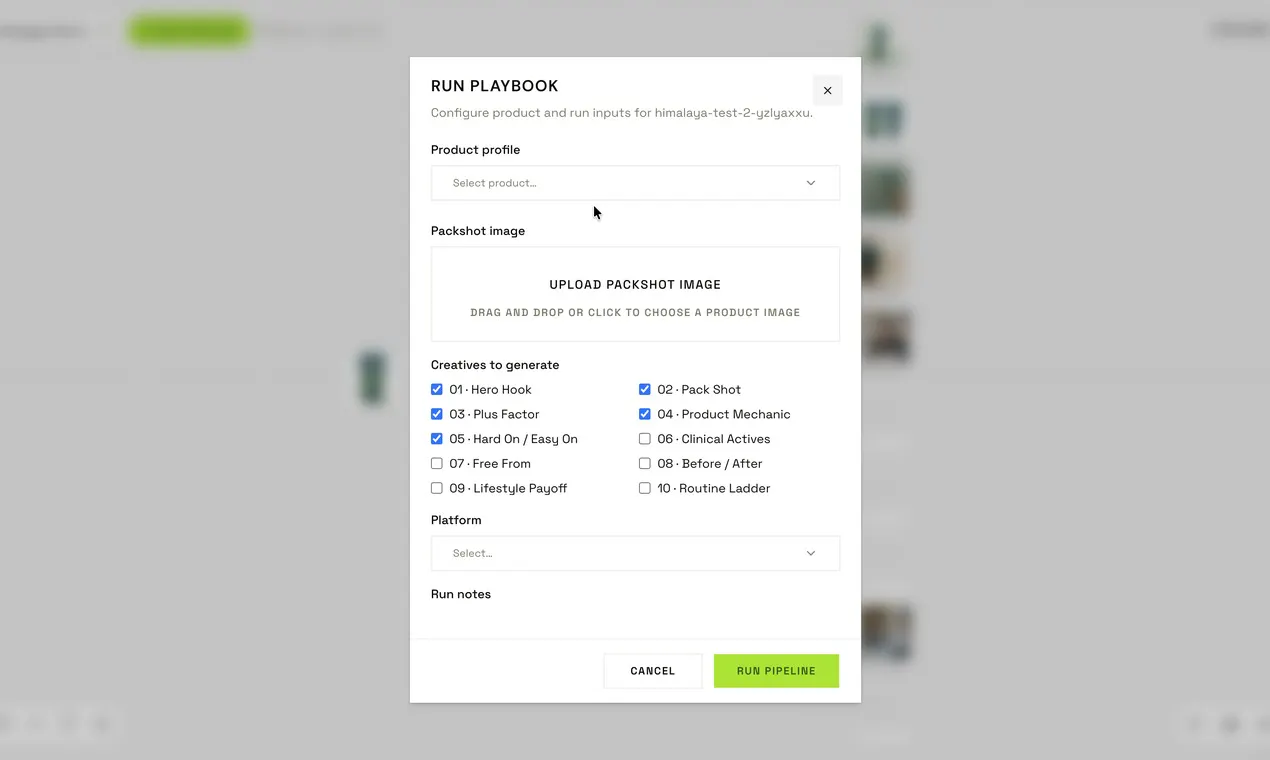
Task: Tick the 09 · Lifestyle Payoff checkbox
Action: click(437, 488)
